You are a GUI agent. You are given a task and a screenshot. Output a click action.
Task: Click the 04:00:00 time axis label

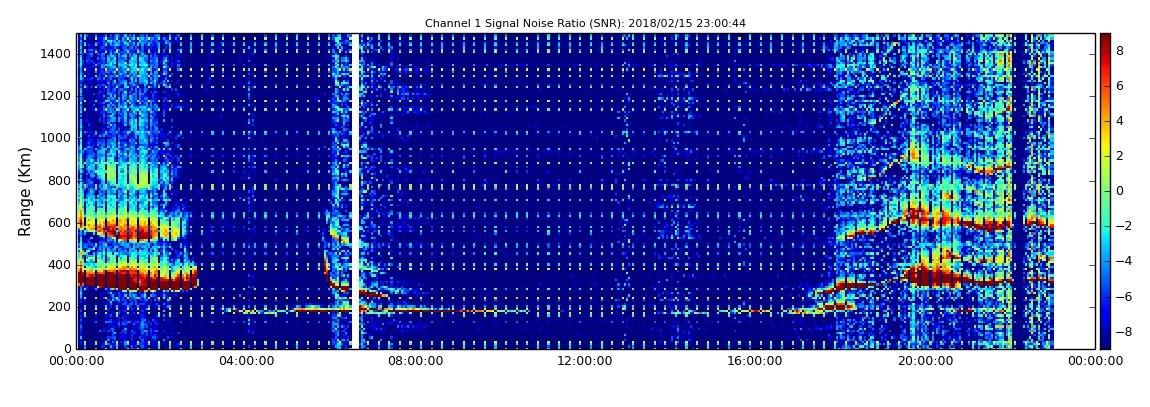click(x=246, y=361)
